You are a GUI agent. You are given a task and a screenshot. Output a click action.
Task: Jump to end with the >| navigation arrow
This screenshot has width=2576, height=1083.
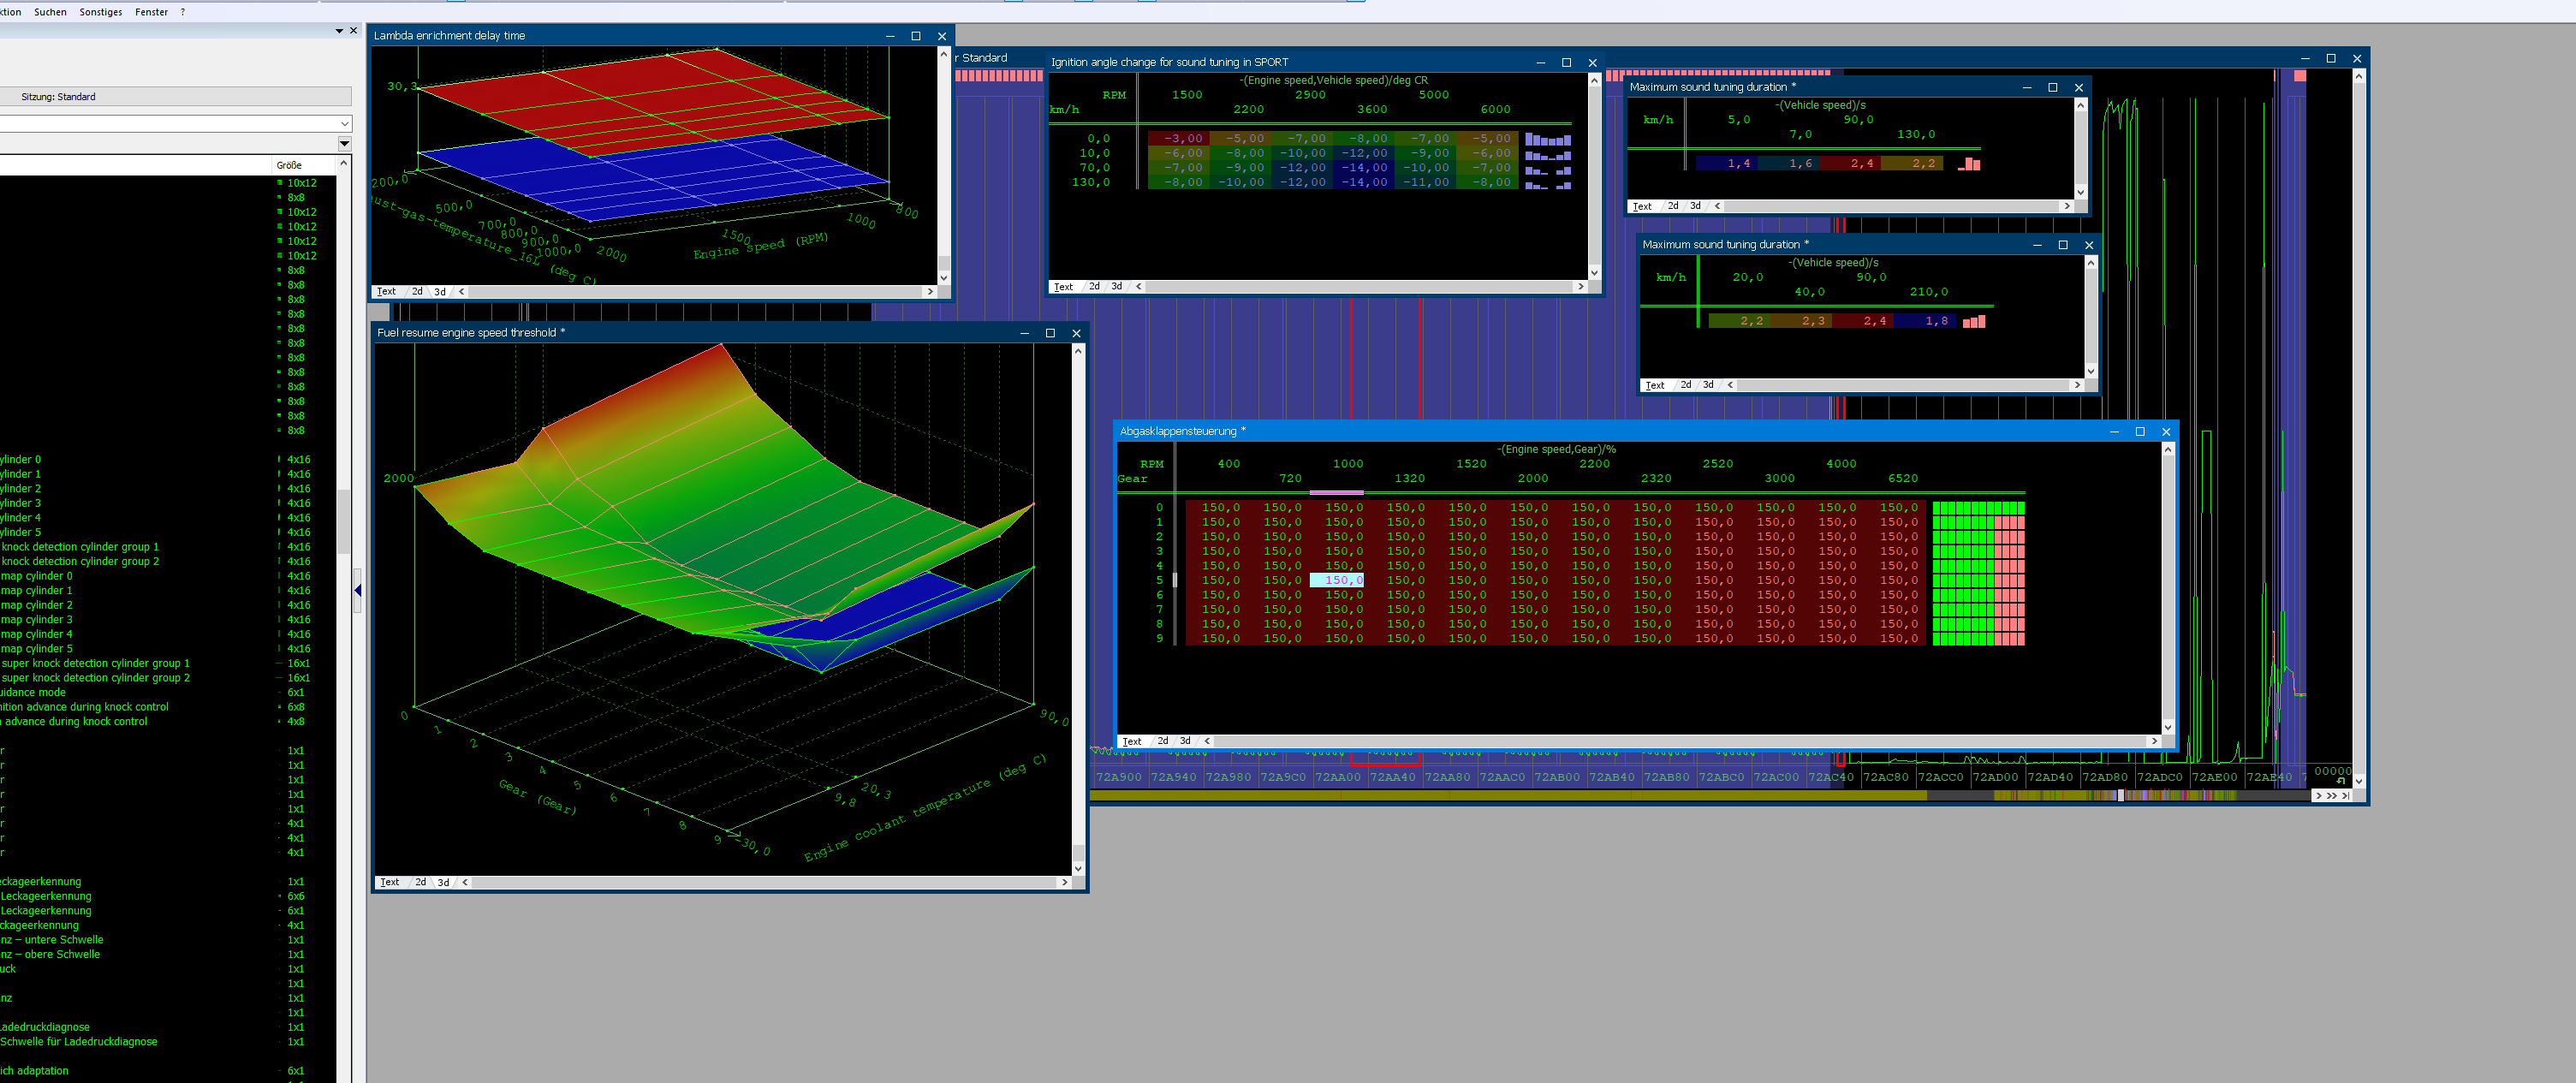pyautogui.click(x=2346, y=796)
